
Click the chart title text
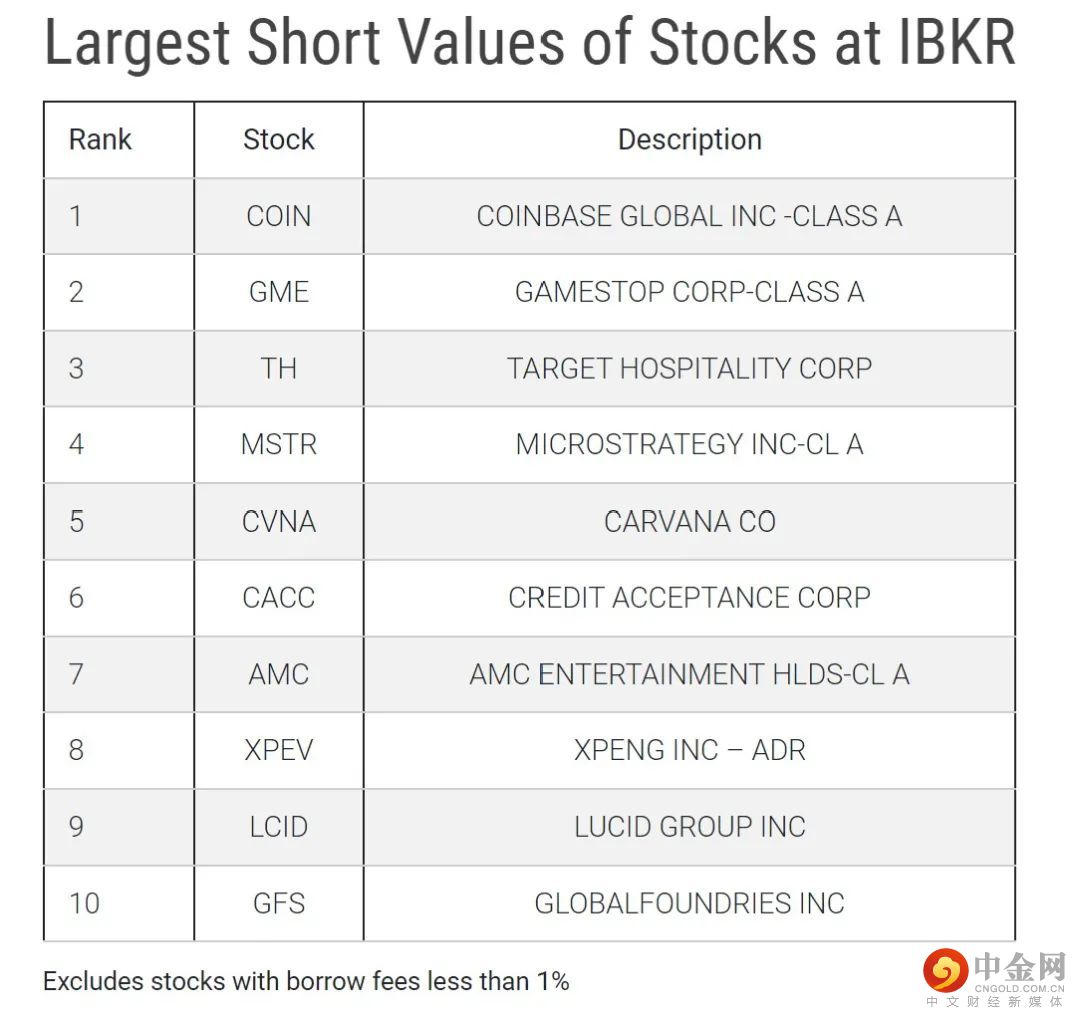pyautogui.click(x=530, y=43)
